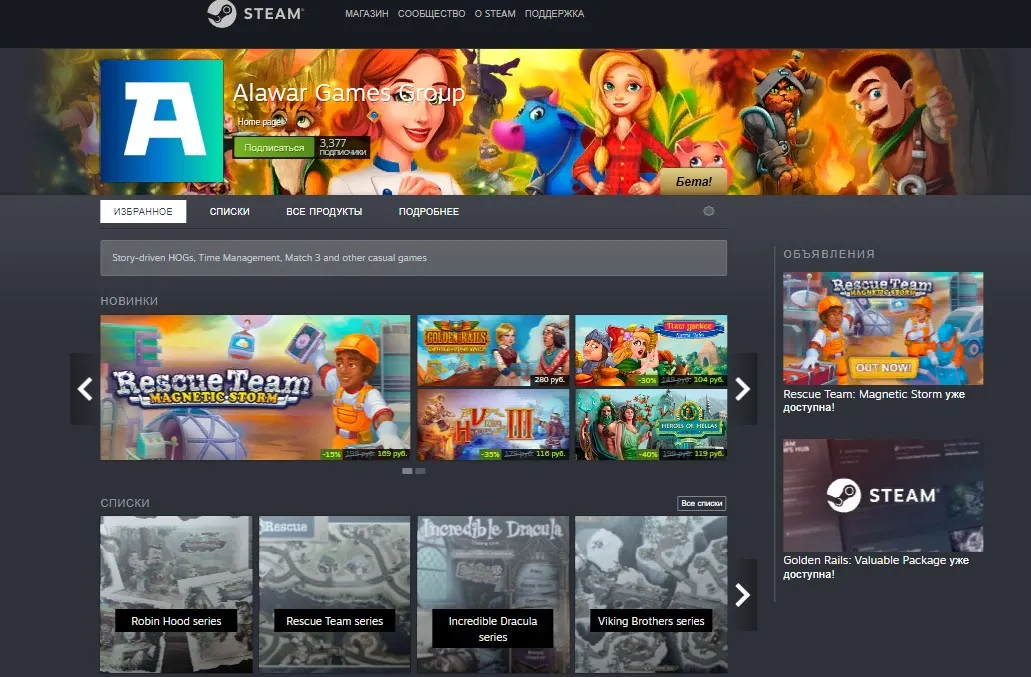This screenshot has height=677, width=1031.
Task: Switch to the Избранное tab
Action: pos(143,212)
